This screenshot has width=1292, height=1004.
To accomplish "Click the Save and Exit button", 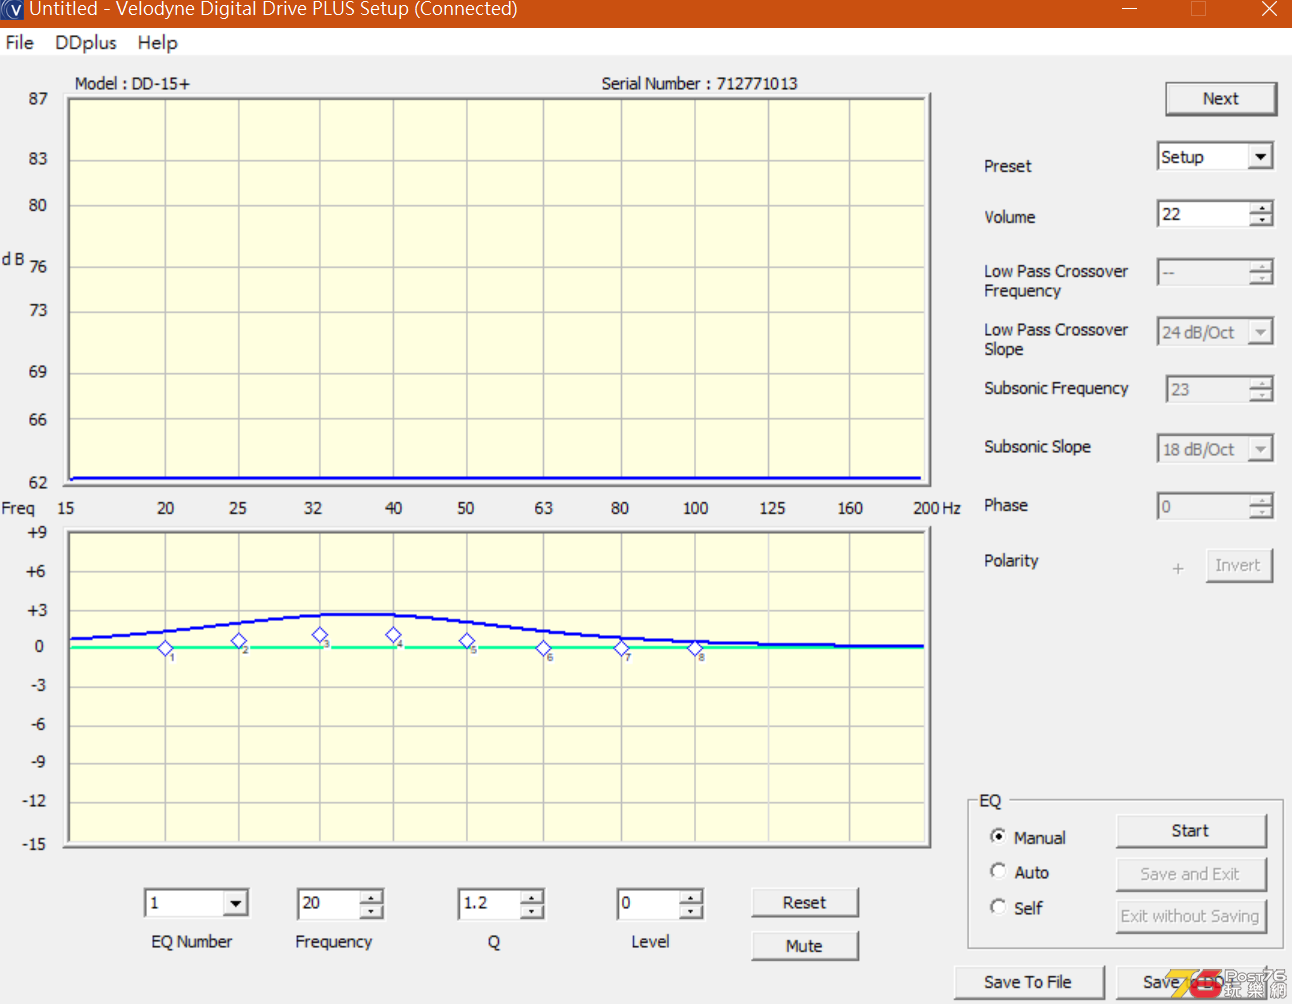I will 1190,874.
